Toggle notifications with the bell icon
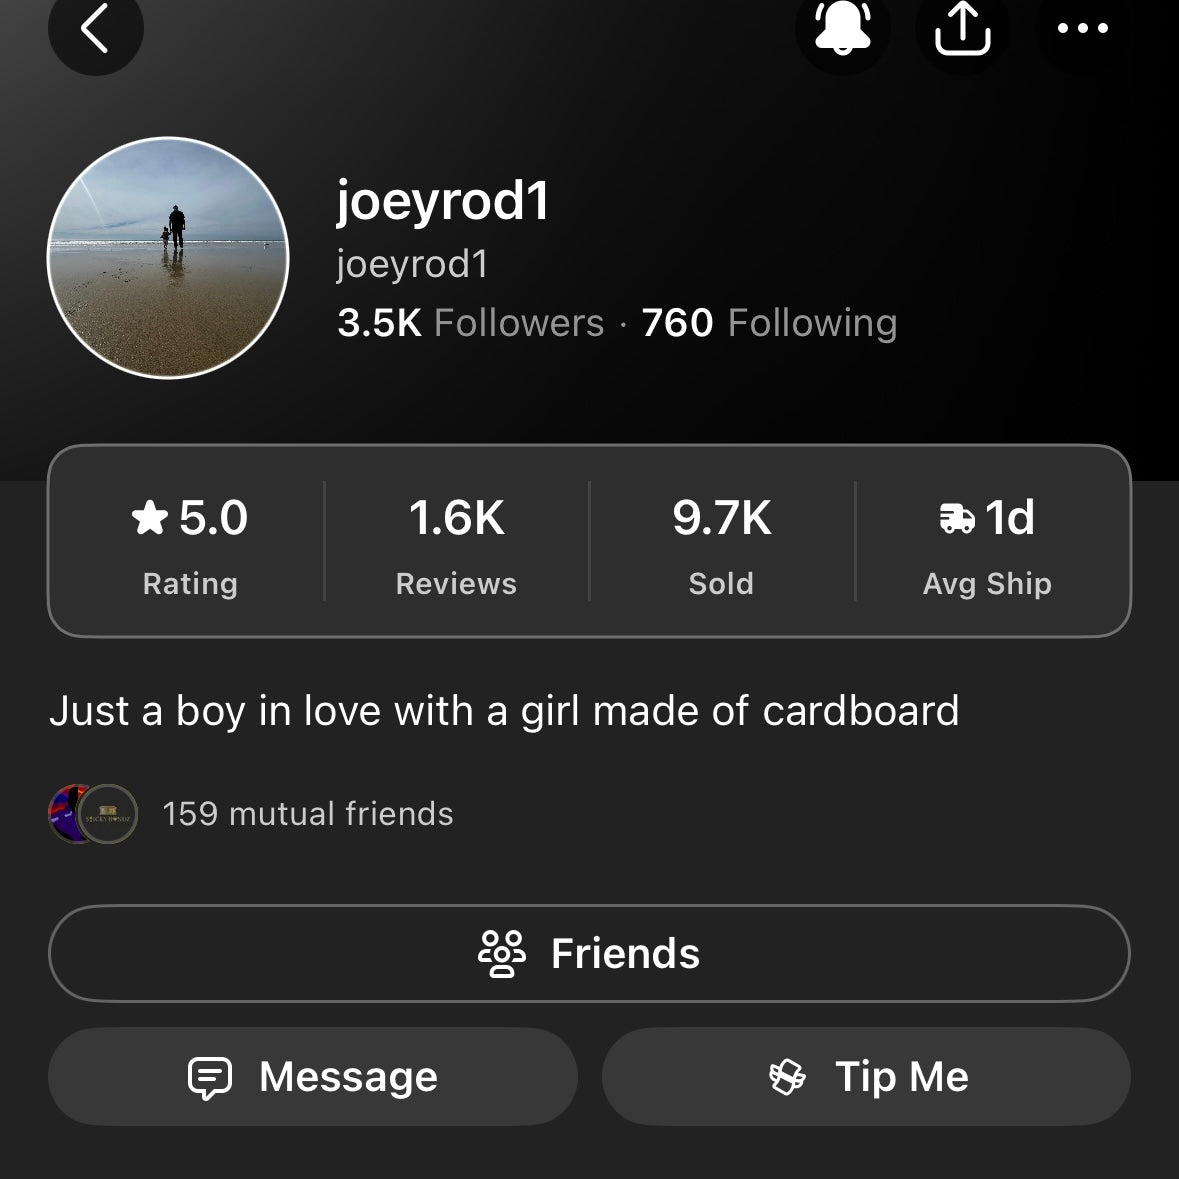This screenshot has height=1179, width=1179. pos(842,28)
